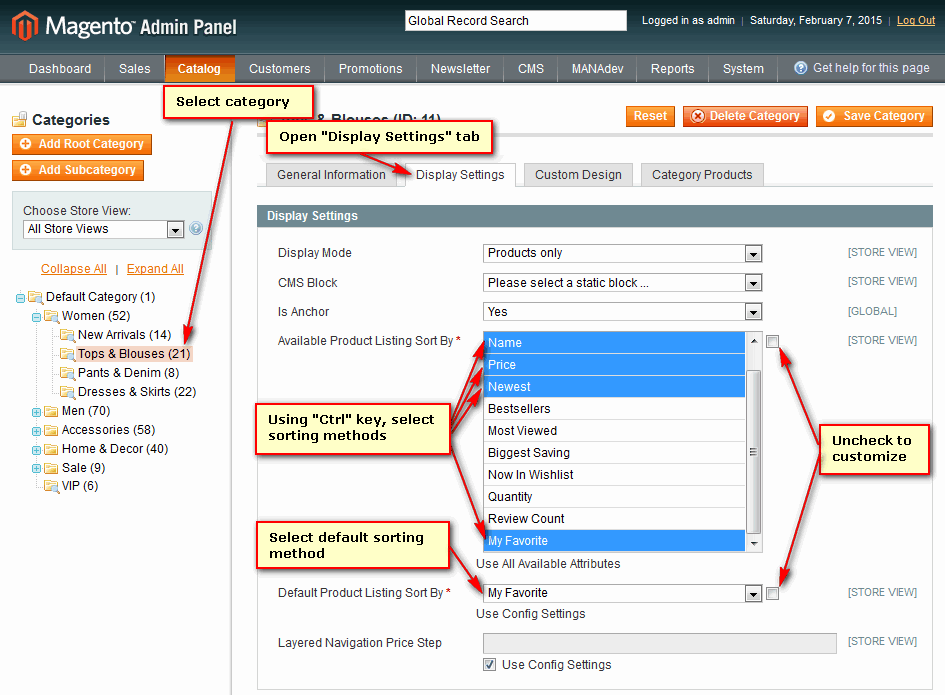This screenshot has height=695, width=945.
Task: Open the Sales menu
Action: pyautogui.click(x=134, y=69)
